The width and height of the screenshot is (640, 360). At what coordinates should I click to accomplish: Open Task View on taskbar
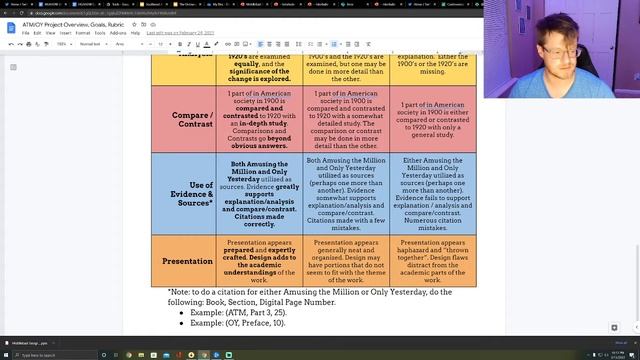[x=116, y=355]
